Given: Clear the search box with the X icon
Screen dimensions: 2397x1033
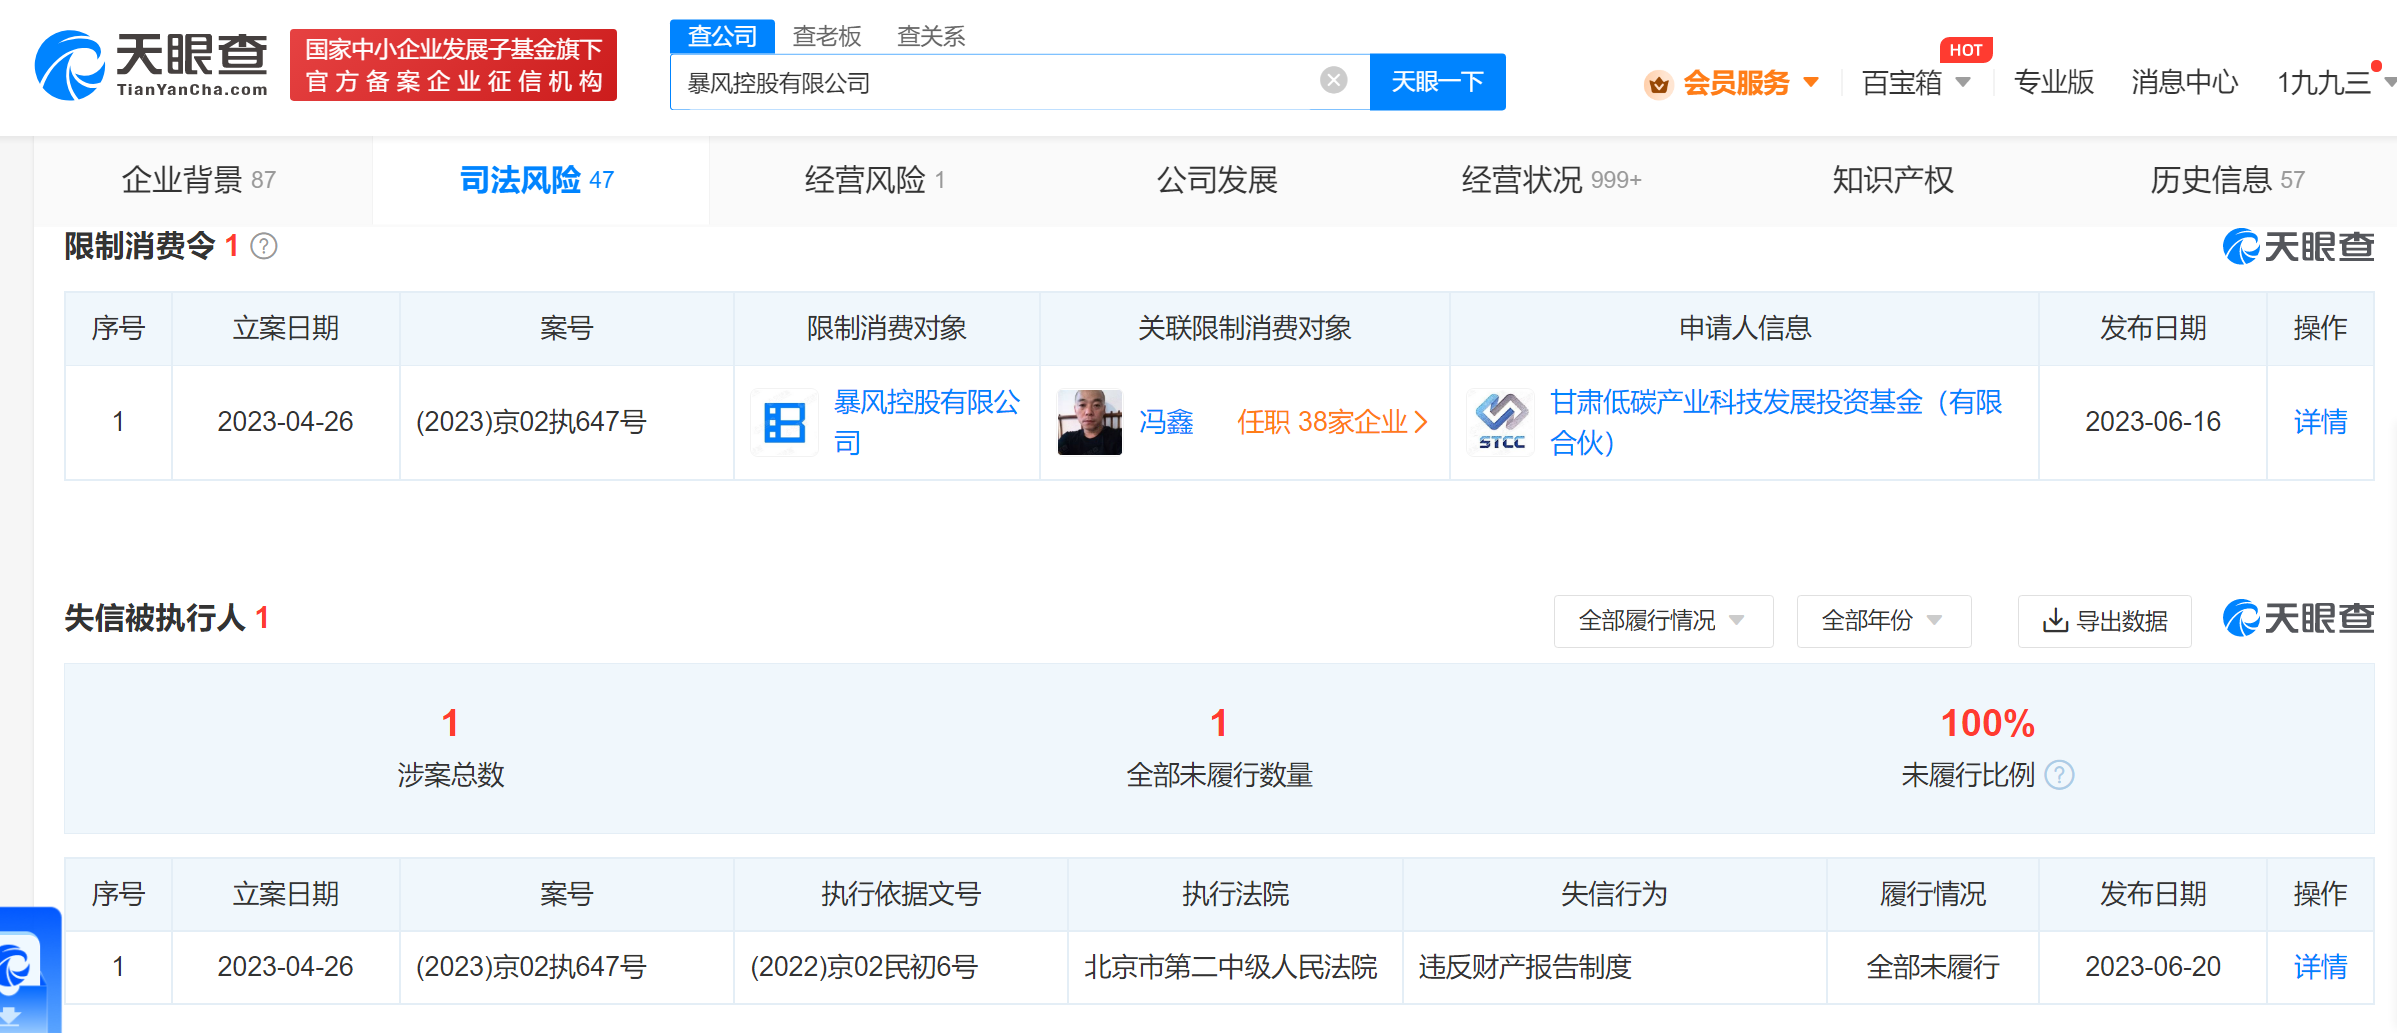Looking at the screenshot, I should click(1333, 81).
